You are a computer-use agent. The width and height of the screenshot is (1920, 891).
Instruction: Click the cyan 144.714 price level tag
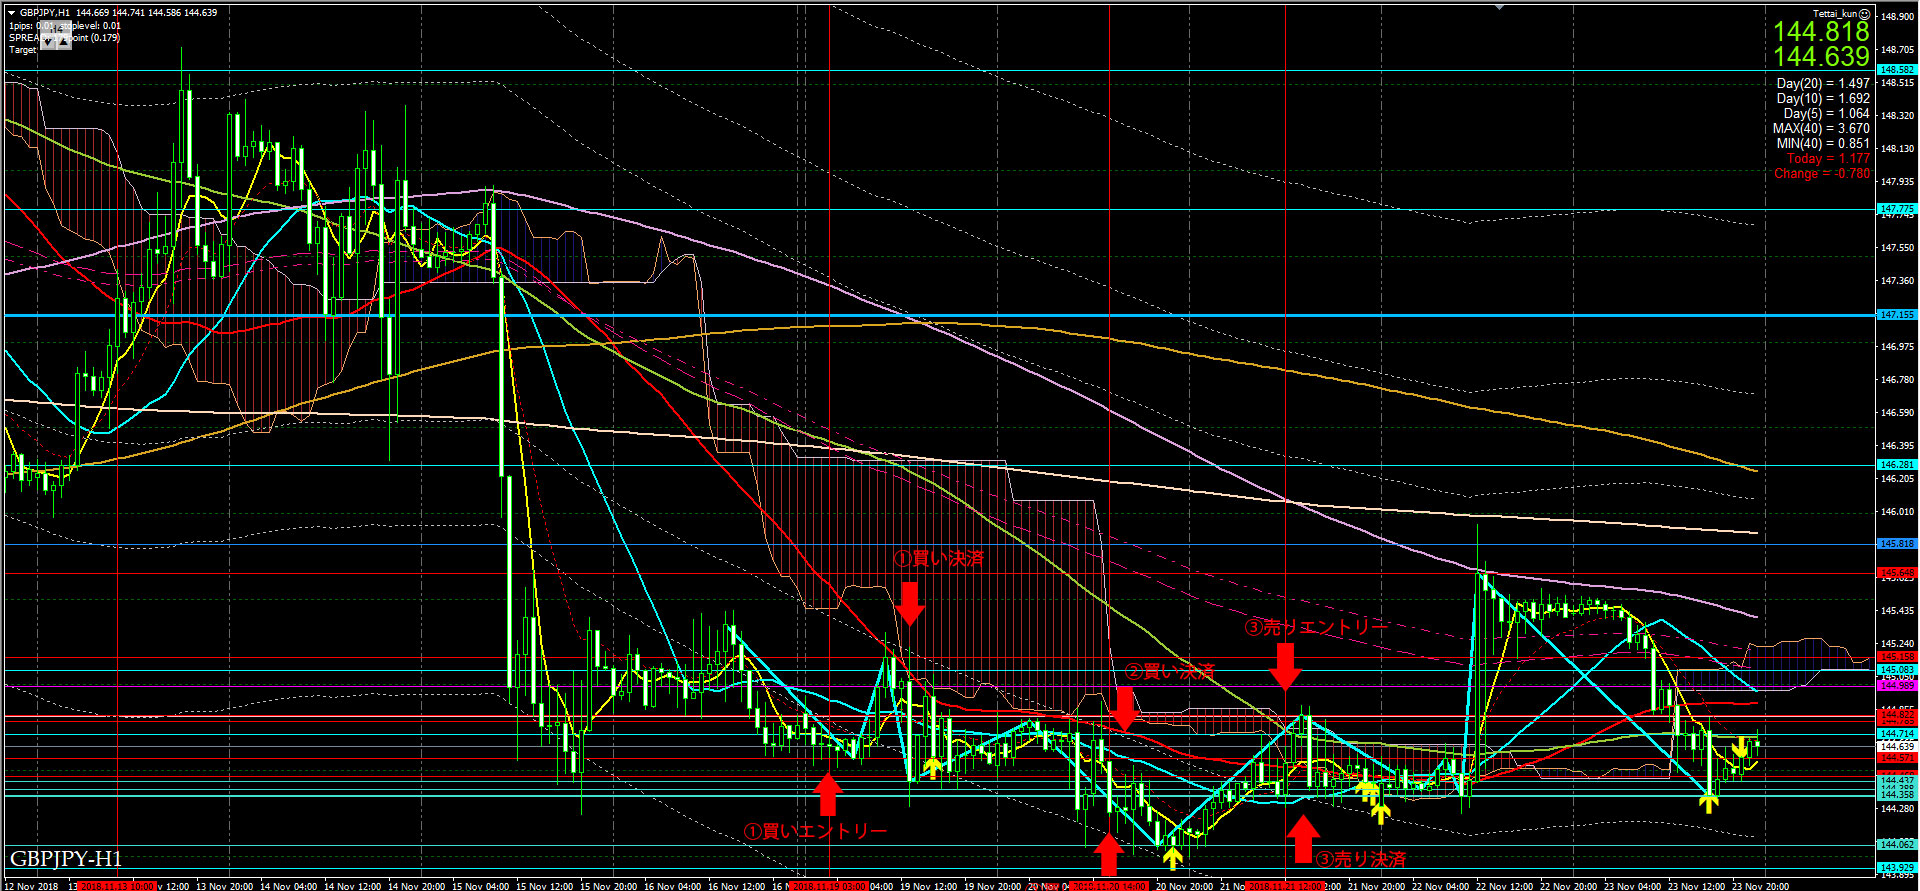(1897, 734)
